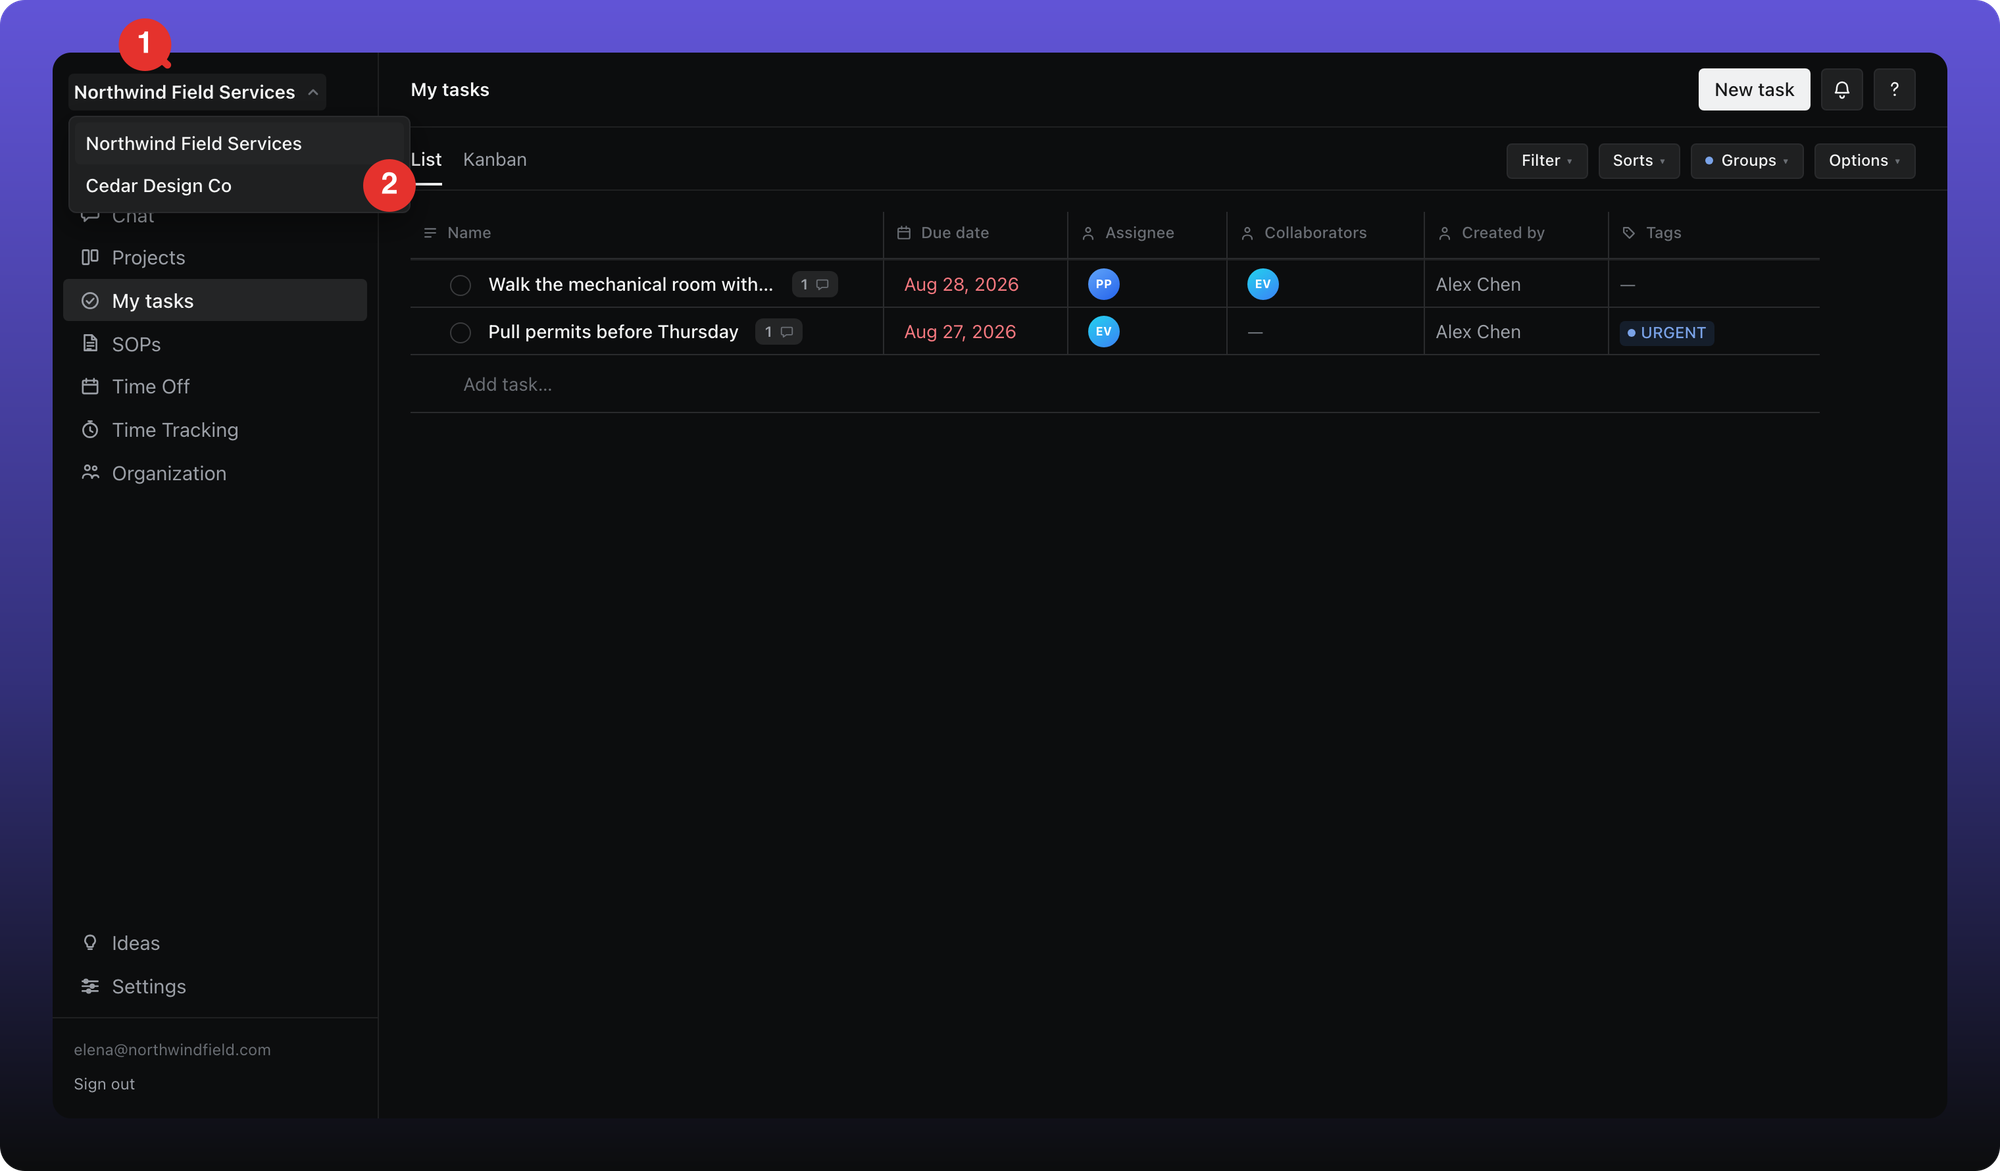Open the Organization page
The width and height of the screenshot is (2000, 1171).
click(215, 473)
